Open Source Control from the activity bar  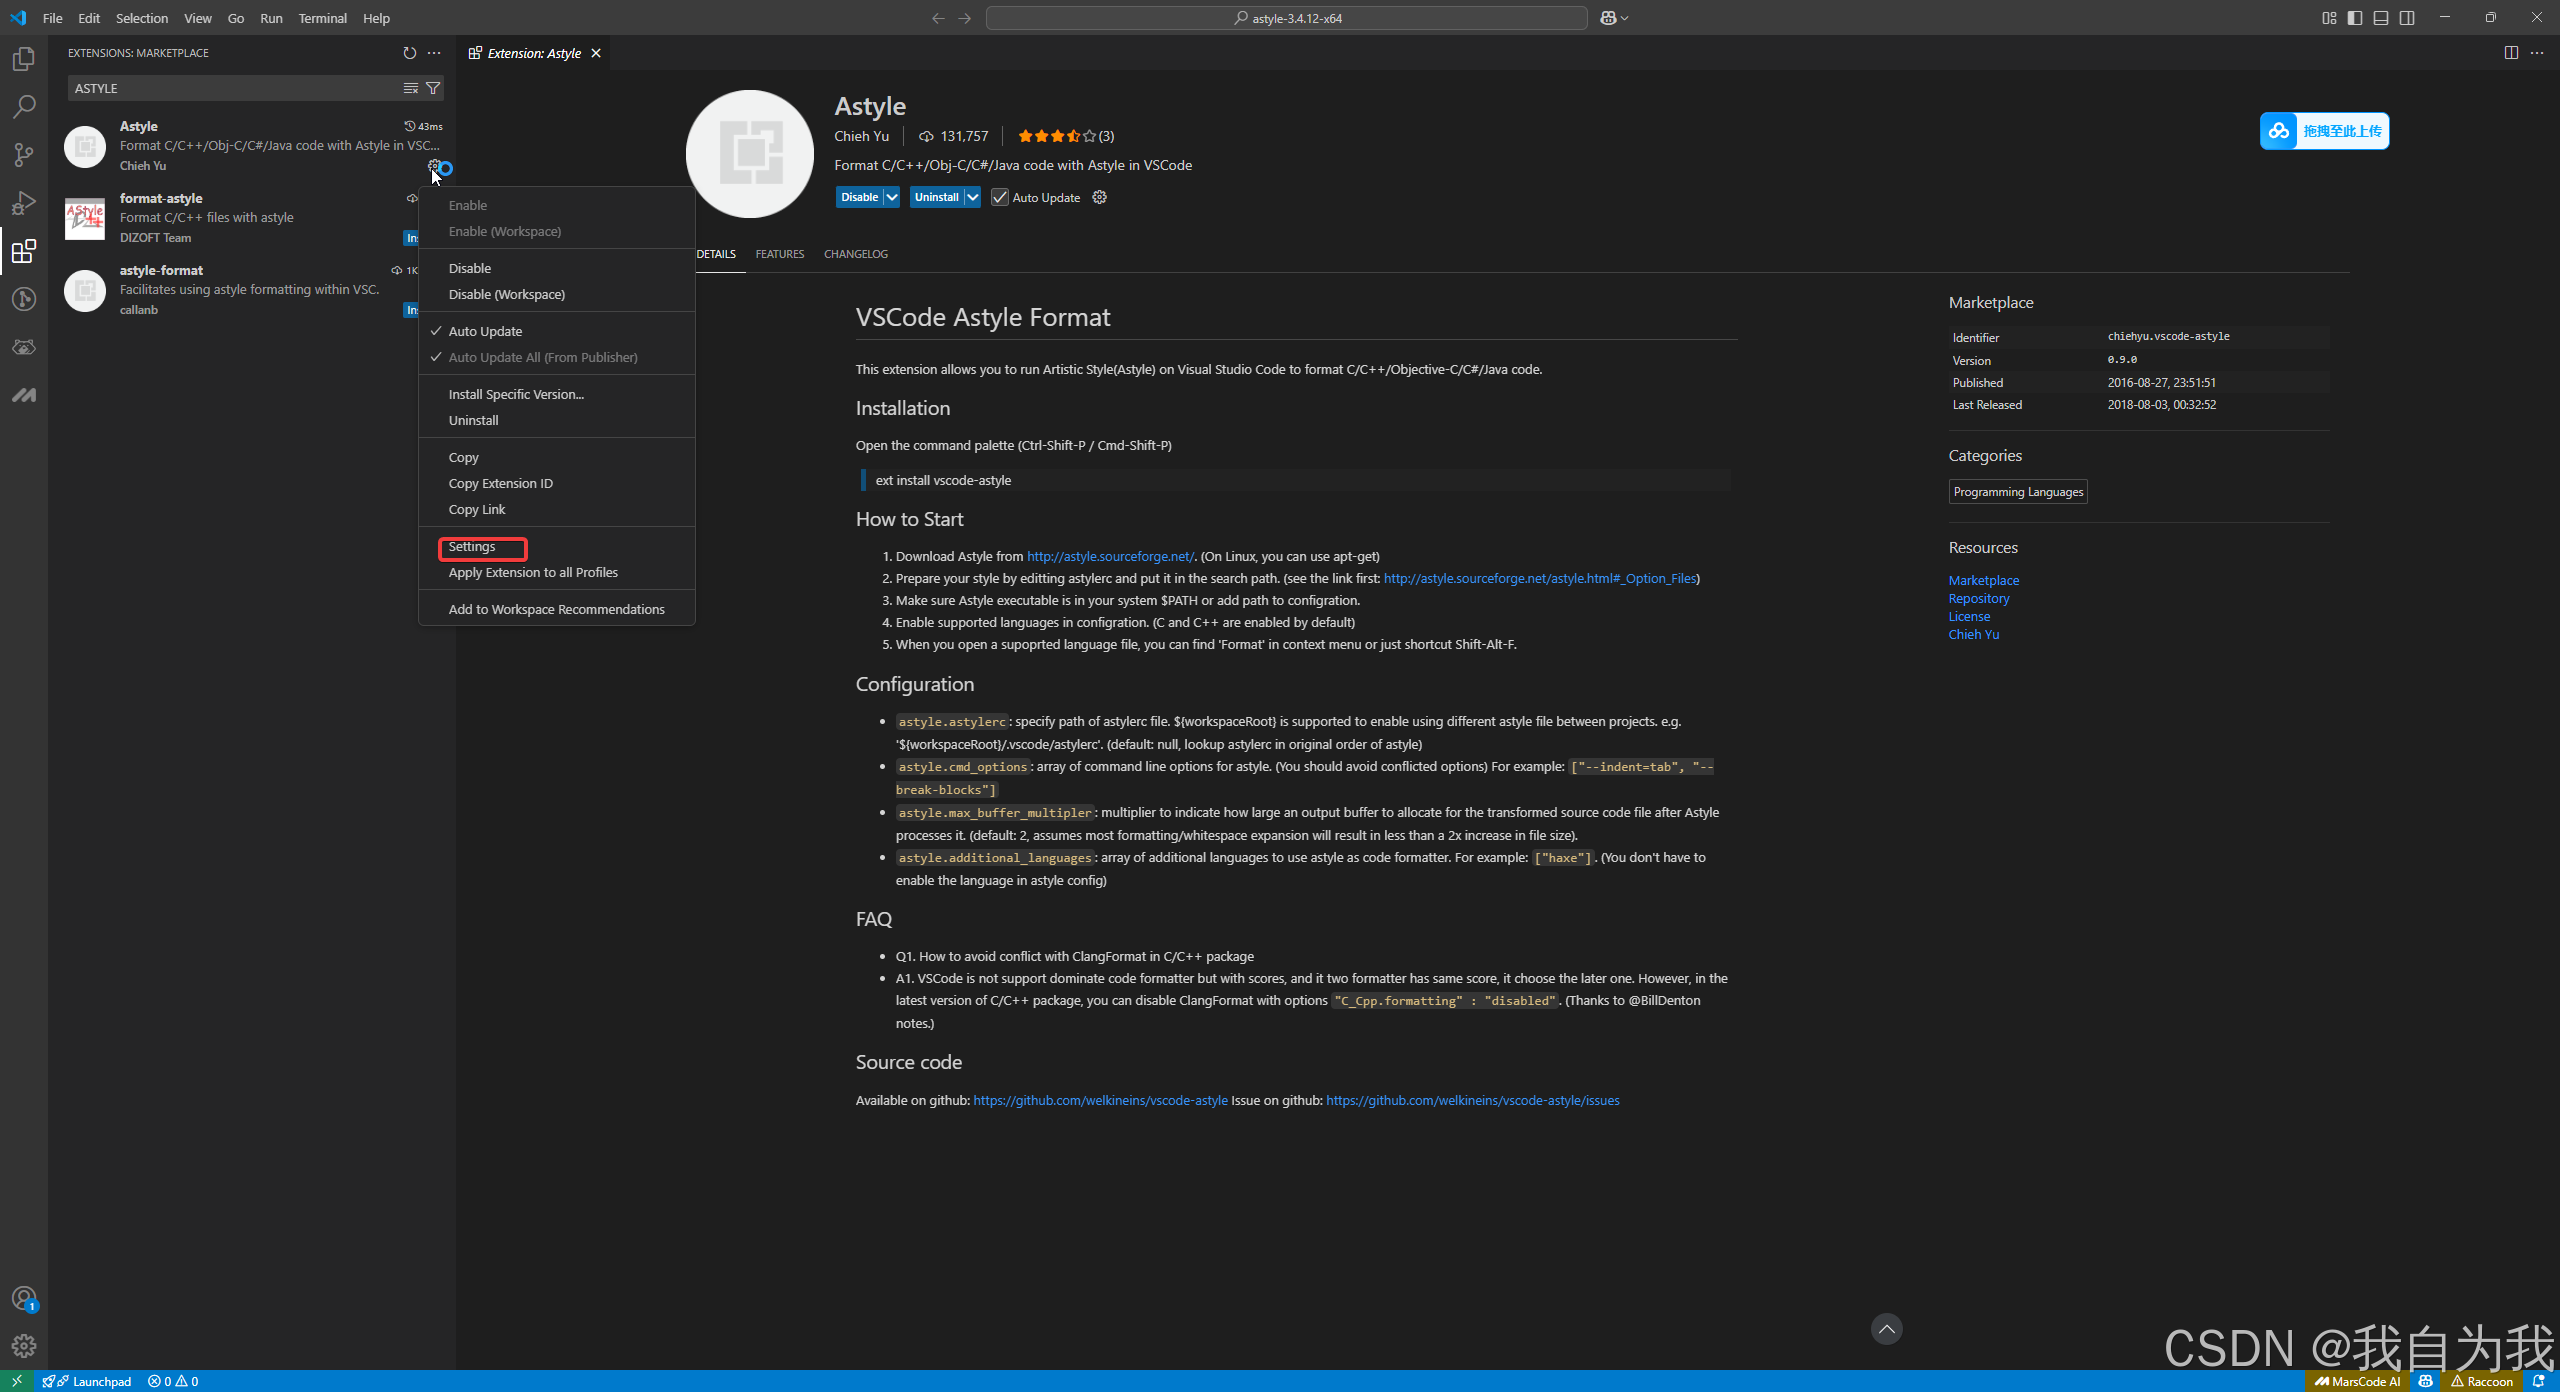23,154
